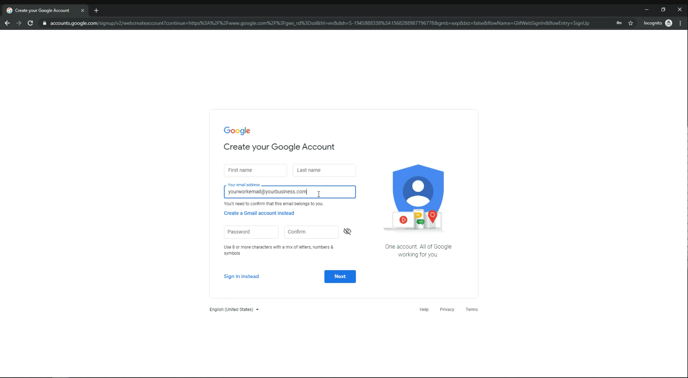
Task: Click the Password field
Action: (x=251, y=232)
